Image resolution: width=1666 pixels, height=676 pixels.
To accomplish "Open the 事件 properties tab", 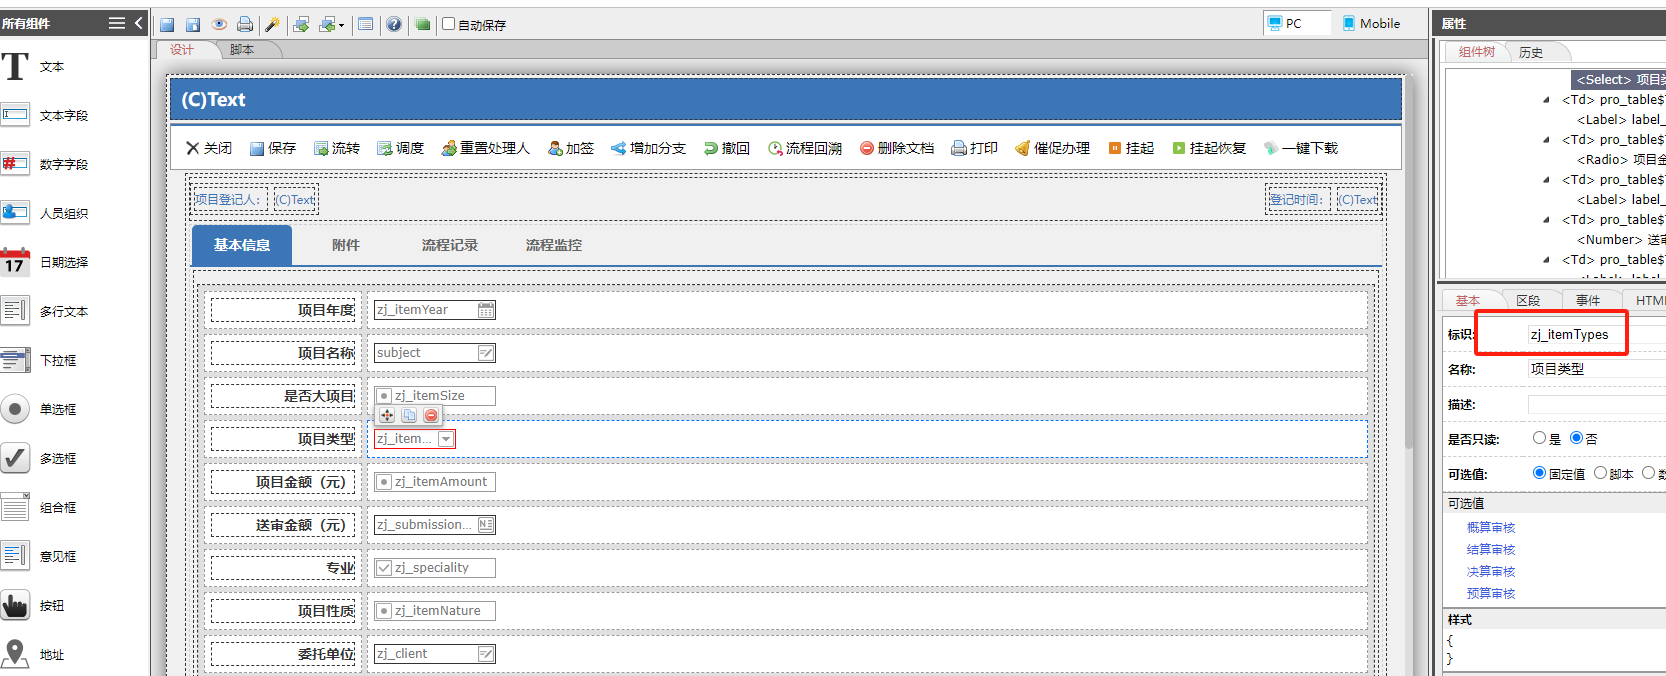I will 1588,300.
